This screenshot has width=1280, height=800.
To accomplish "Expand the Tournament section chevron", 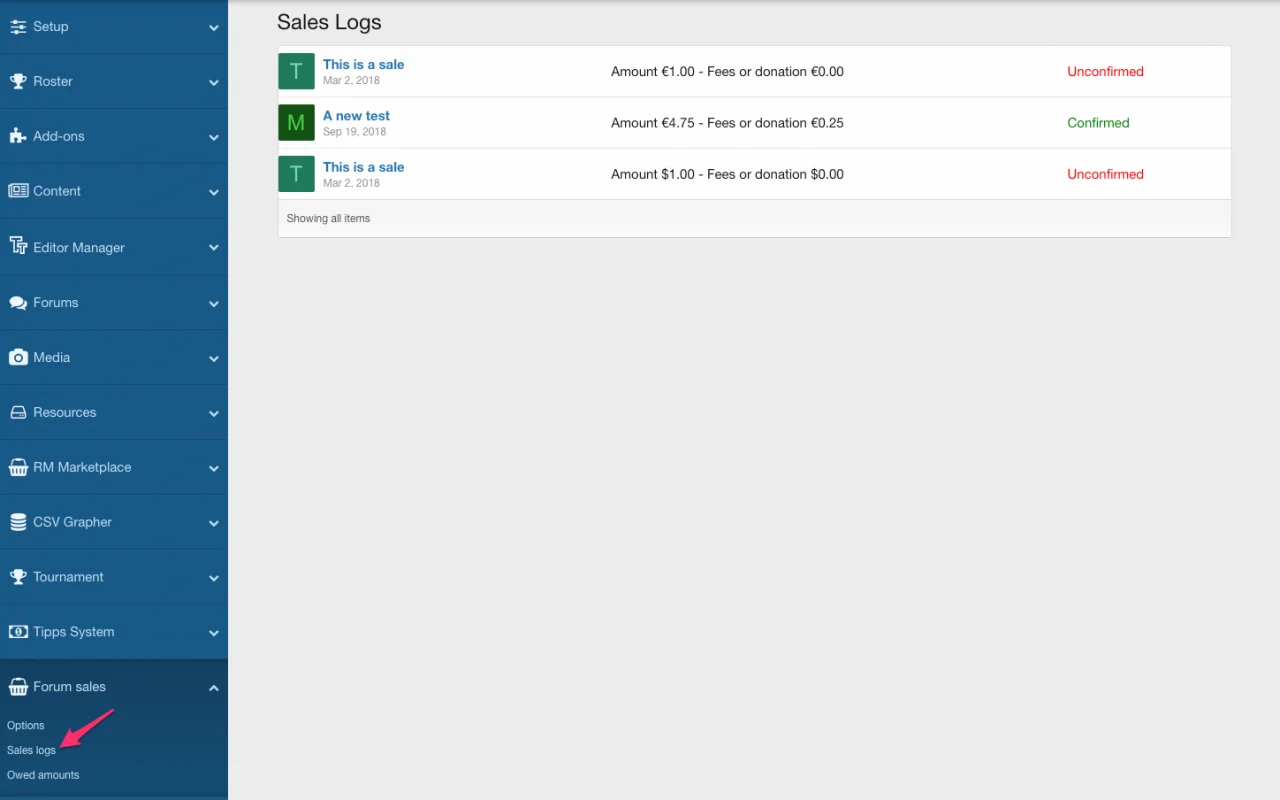I will click(x=213, y=578).
